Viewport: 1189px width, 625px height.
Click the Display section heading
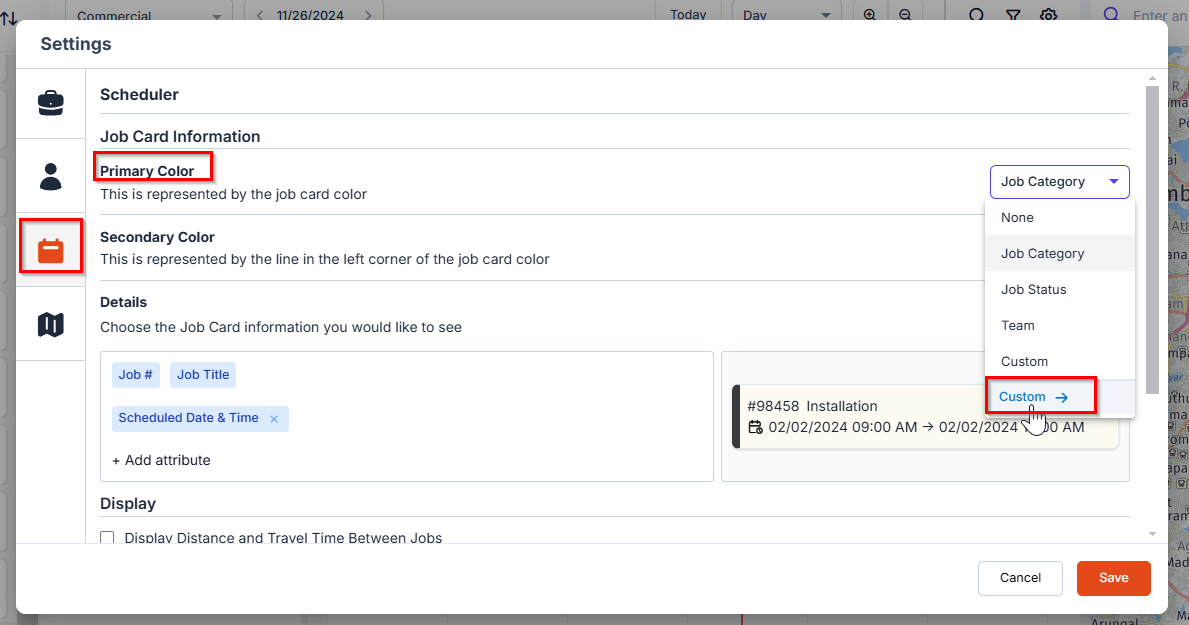coord(128,504)
